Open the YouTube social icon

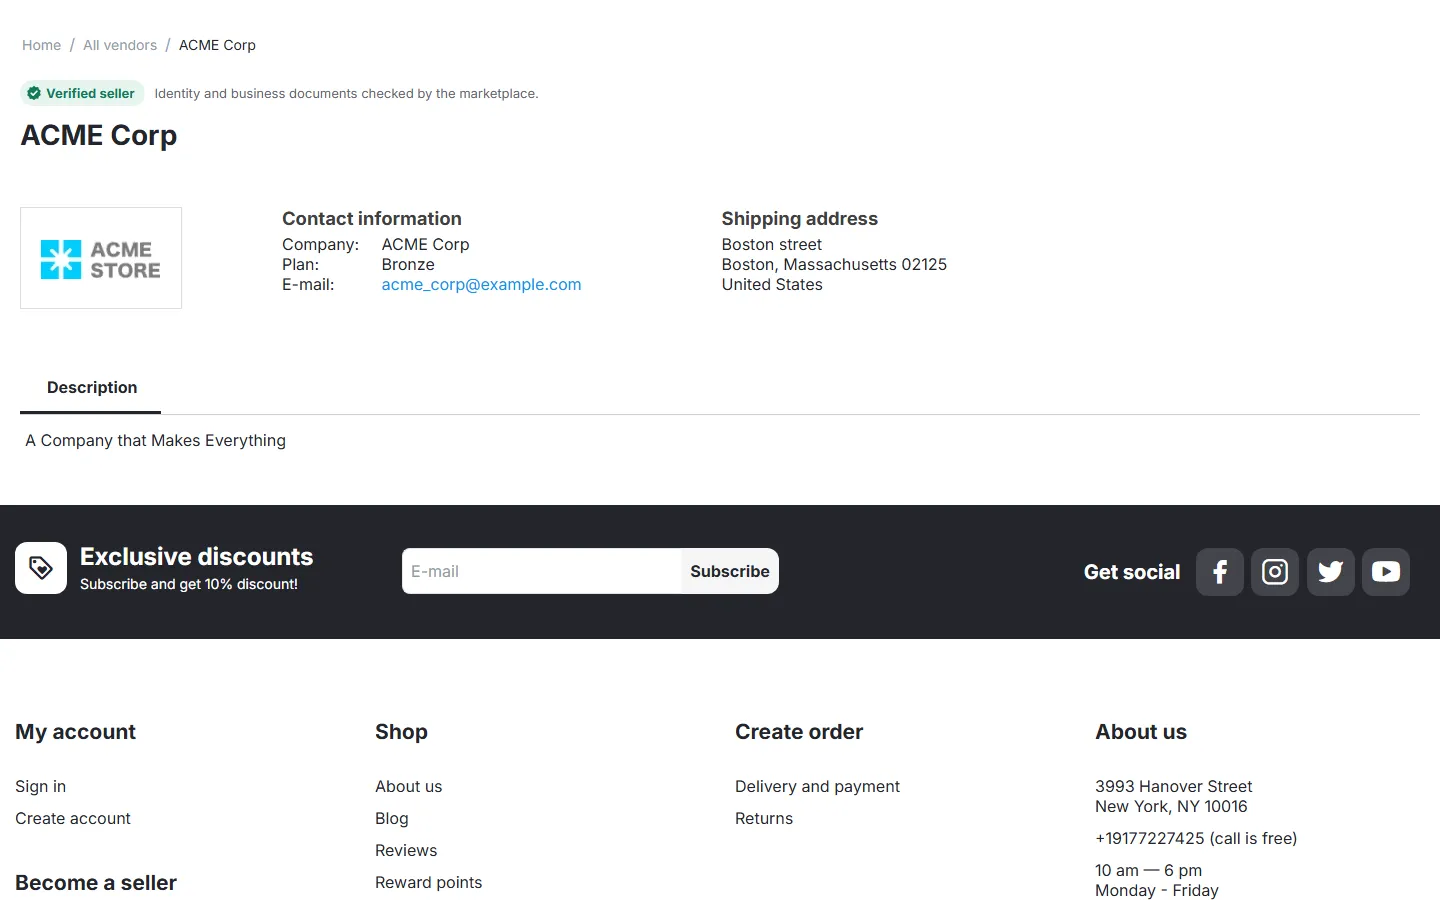pos(1386,572)
